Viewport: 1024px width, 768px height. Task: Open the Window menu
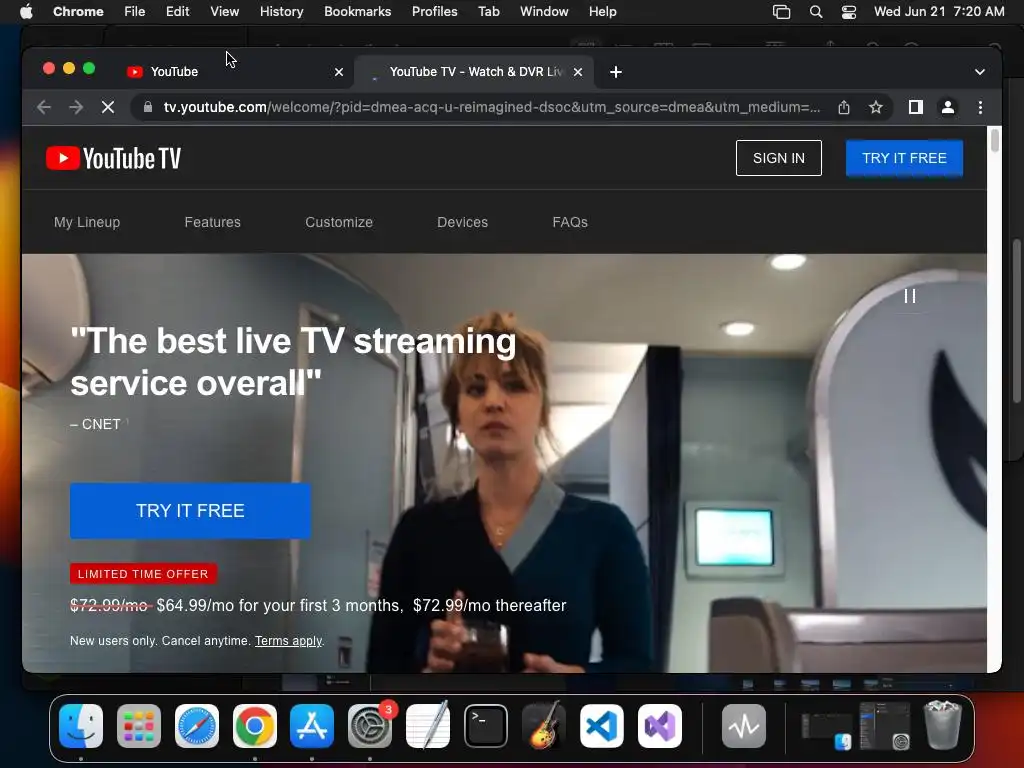(544, 12)
